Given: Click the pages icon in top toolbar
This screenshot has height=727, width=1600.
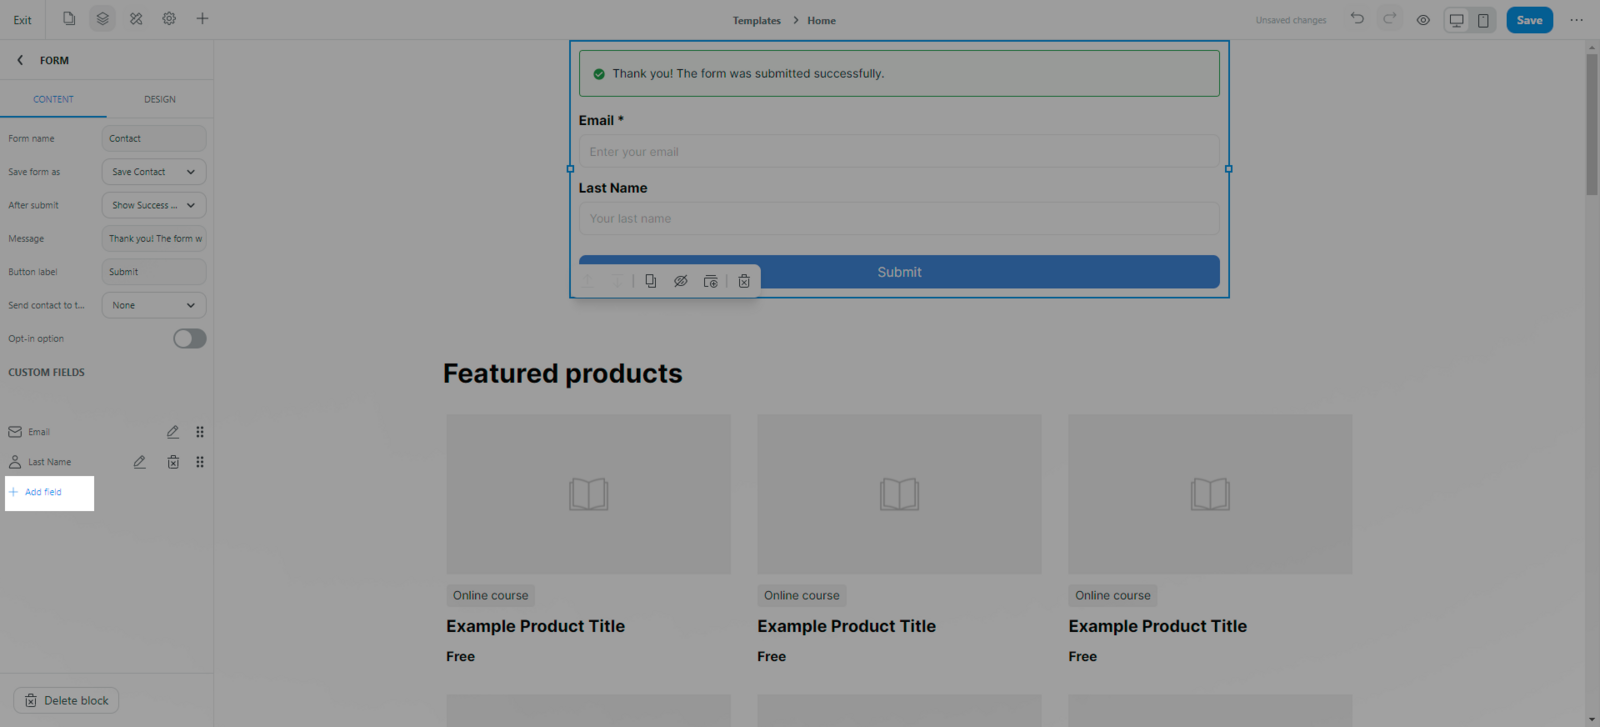Looking at the screenshot, I should (x=69, y=19).
